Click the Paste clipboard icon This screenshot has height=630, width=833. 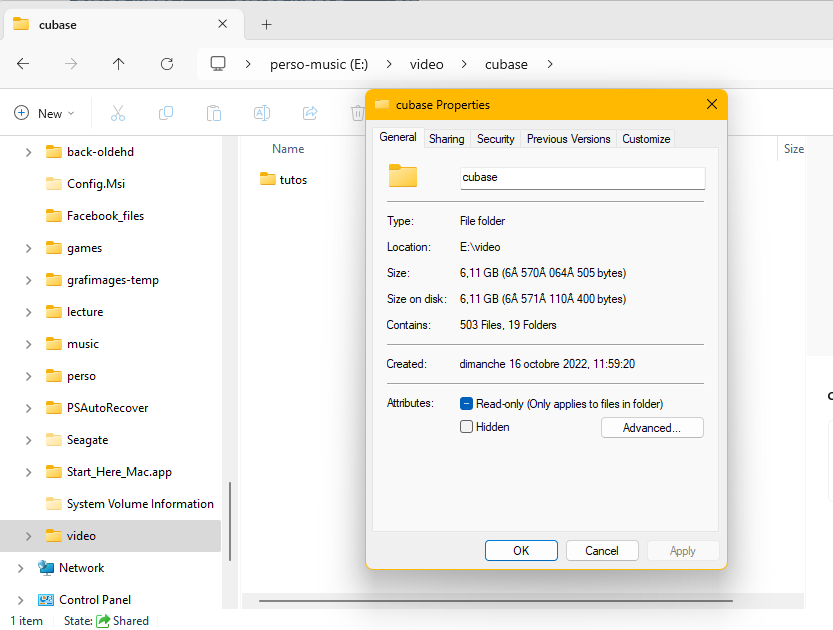pyautogui.click(x=214, y=113)
